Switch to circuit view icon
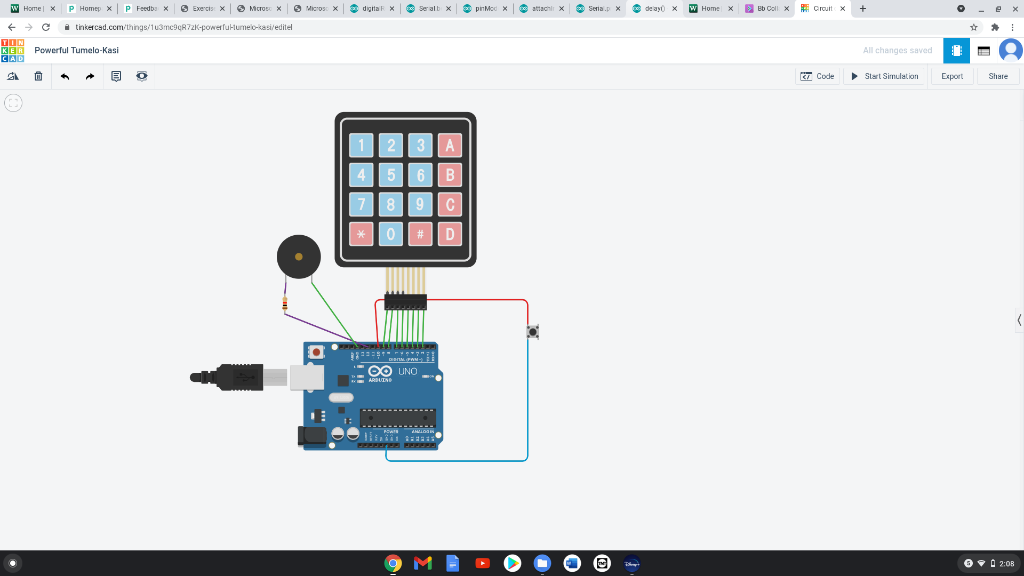 [x=956, y=50]
